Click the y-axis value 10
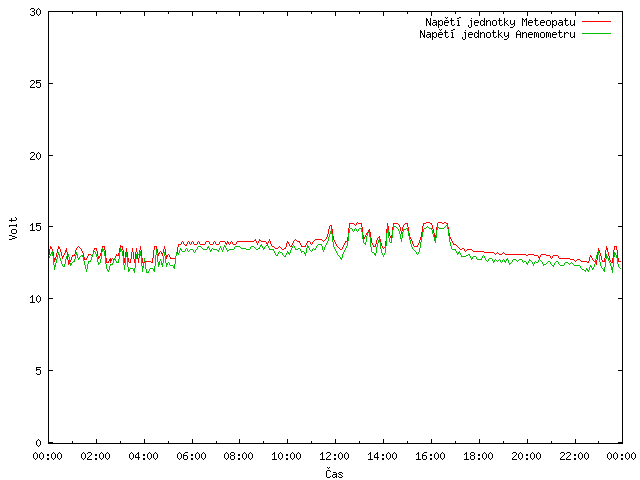This screenshot has width=640, height=480. [x=36, y=299]
